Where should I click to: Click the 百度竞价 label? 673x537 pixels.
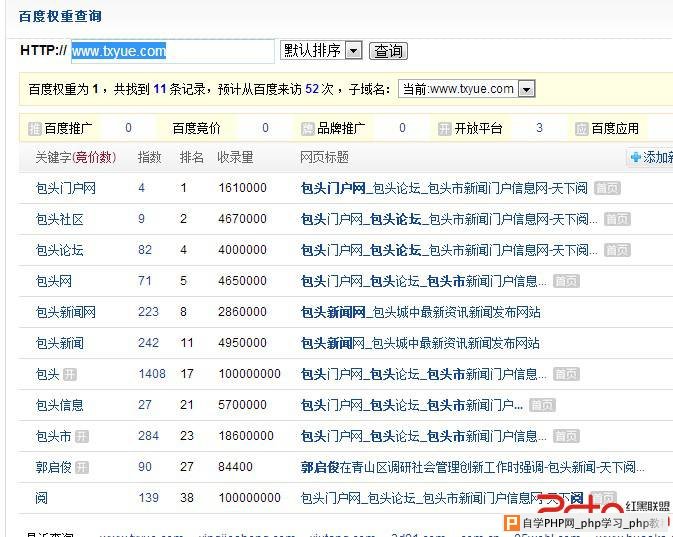196,128
